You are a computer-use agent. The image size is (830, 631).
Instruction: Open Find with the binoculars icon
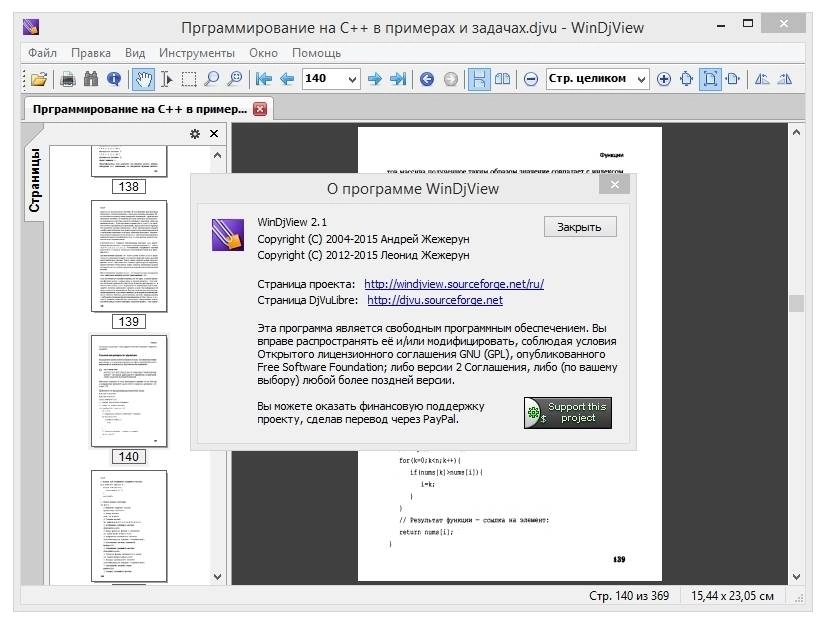pos(91,79)
